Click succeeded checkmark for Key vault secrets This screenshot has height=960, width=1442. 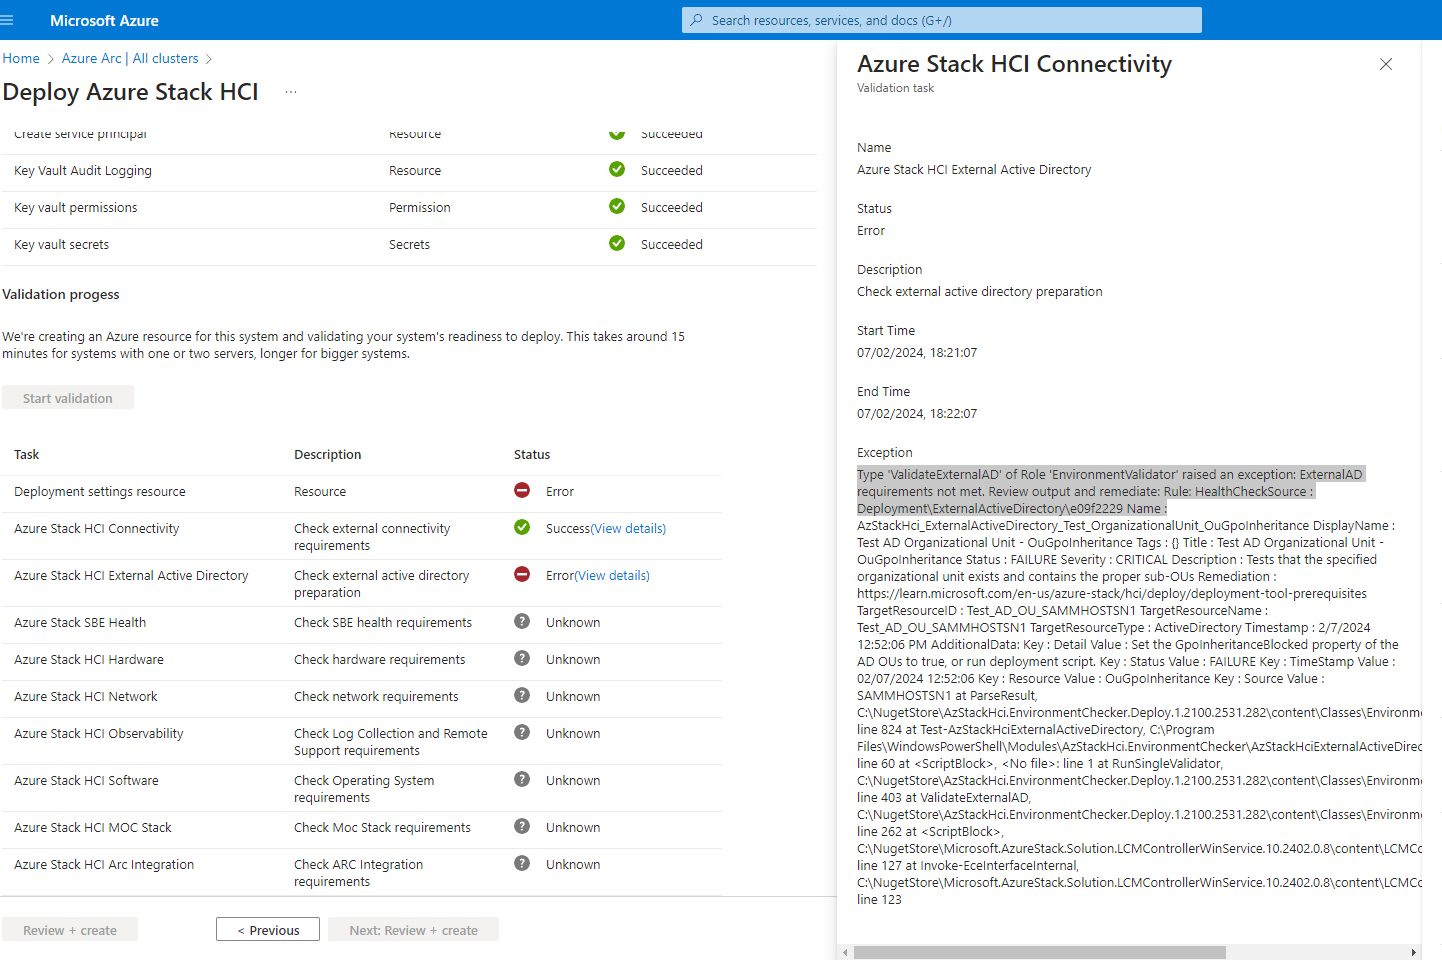pyautogui.click(x=617, y=243)
